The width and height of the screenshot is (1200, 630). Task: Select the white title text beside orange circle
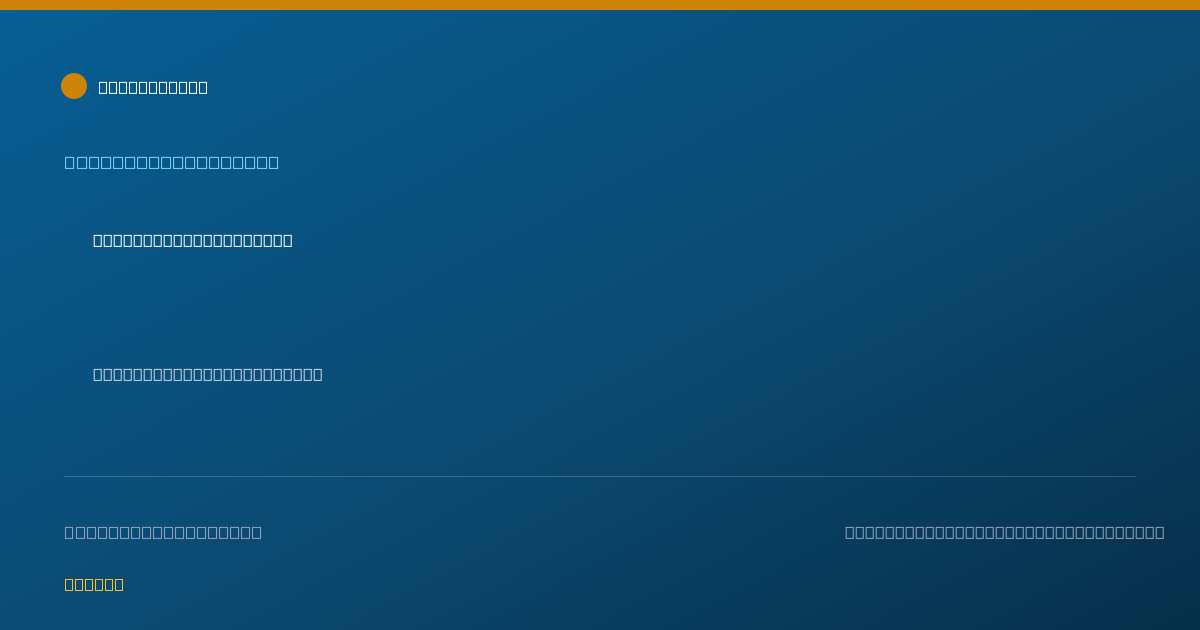(153, 87)
